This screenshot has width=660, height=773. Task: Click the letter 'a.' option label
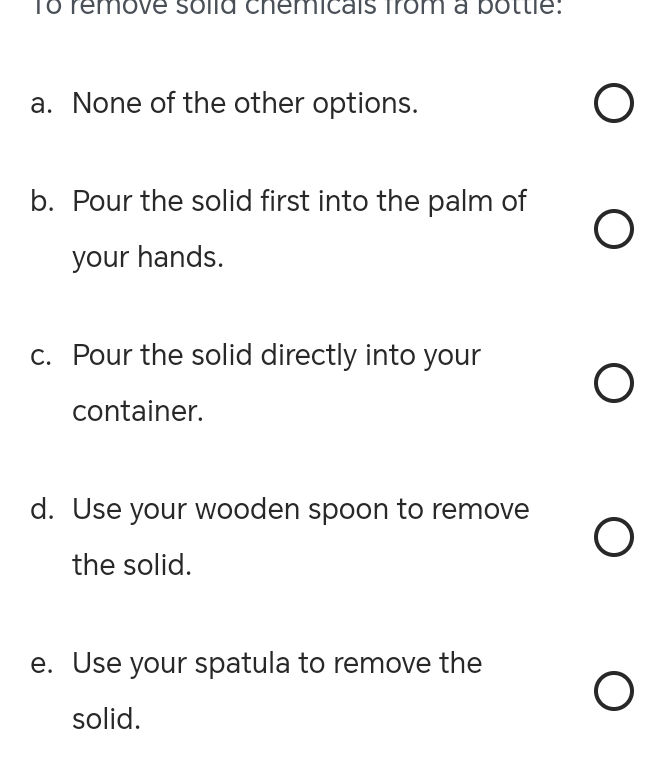[x=42, y=103]
